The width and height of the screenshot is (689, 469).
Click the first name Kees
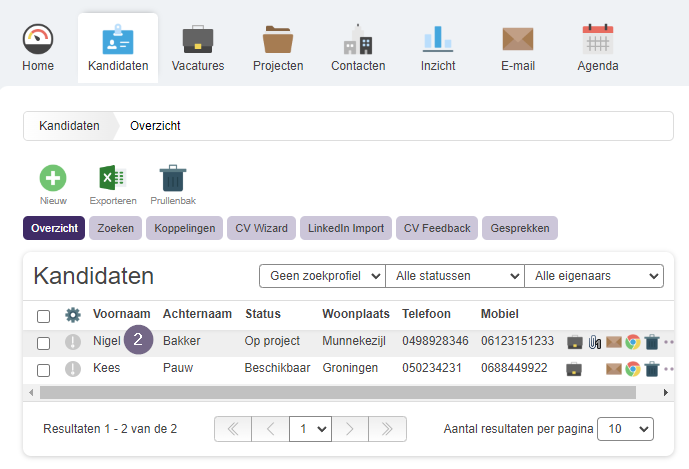[x=106, y=368]
